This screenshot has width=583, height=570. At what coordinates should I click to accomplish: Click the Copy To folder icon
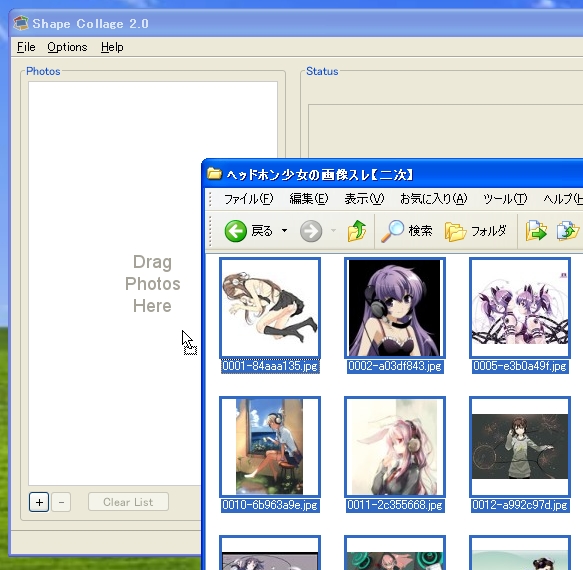click(x=568, y=231)
